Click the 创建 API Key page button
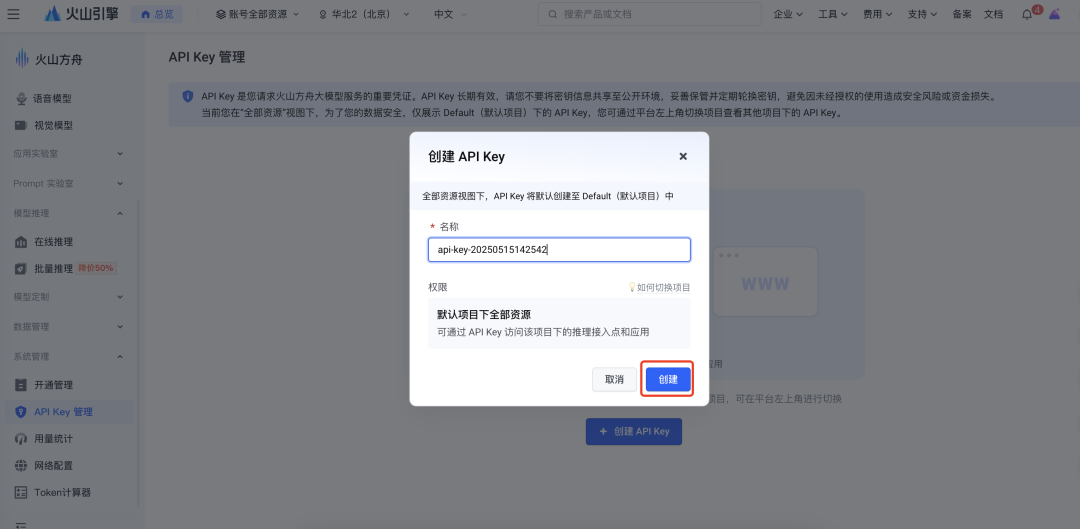 point(634,431)
